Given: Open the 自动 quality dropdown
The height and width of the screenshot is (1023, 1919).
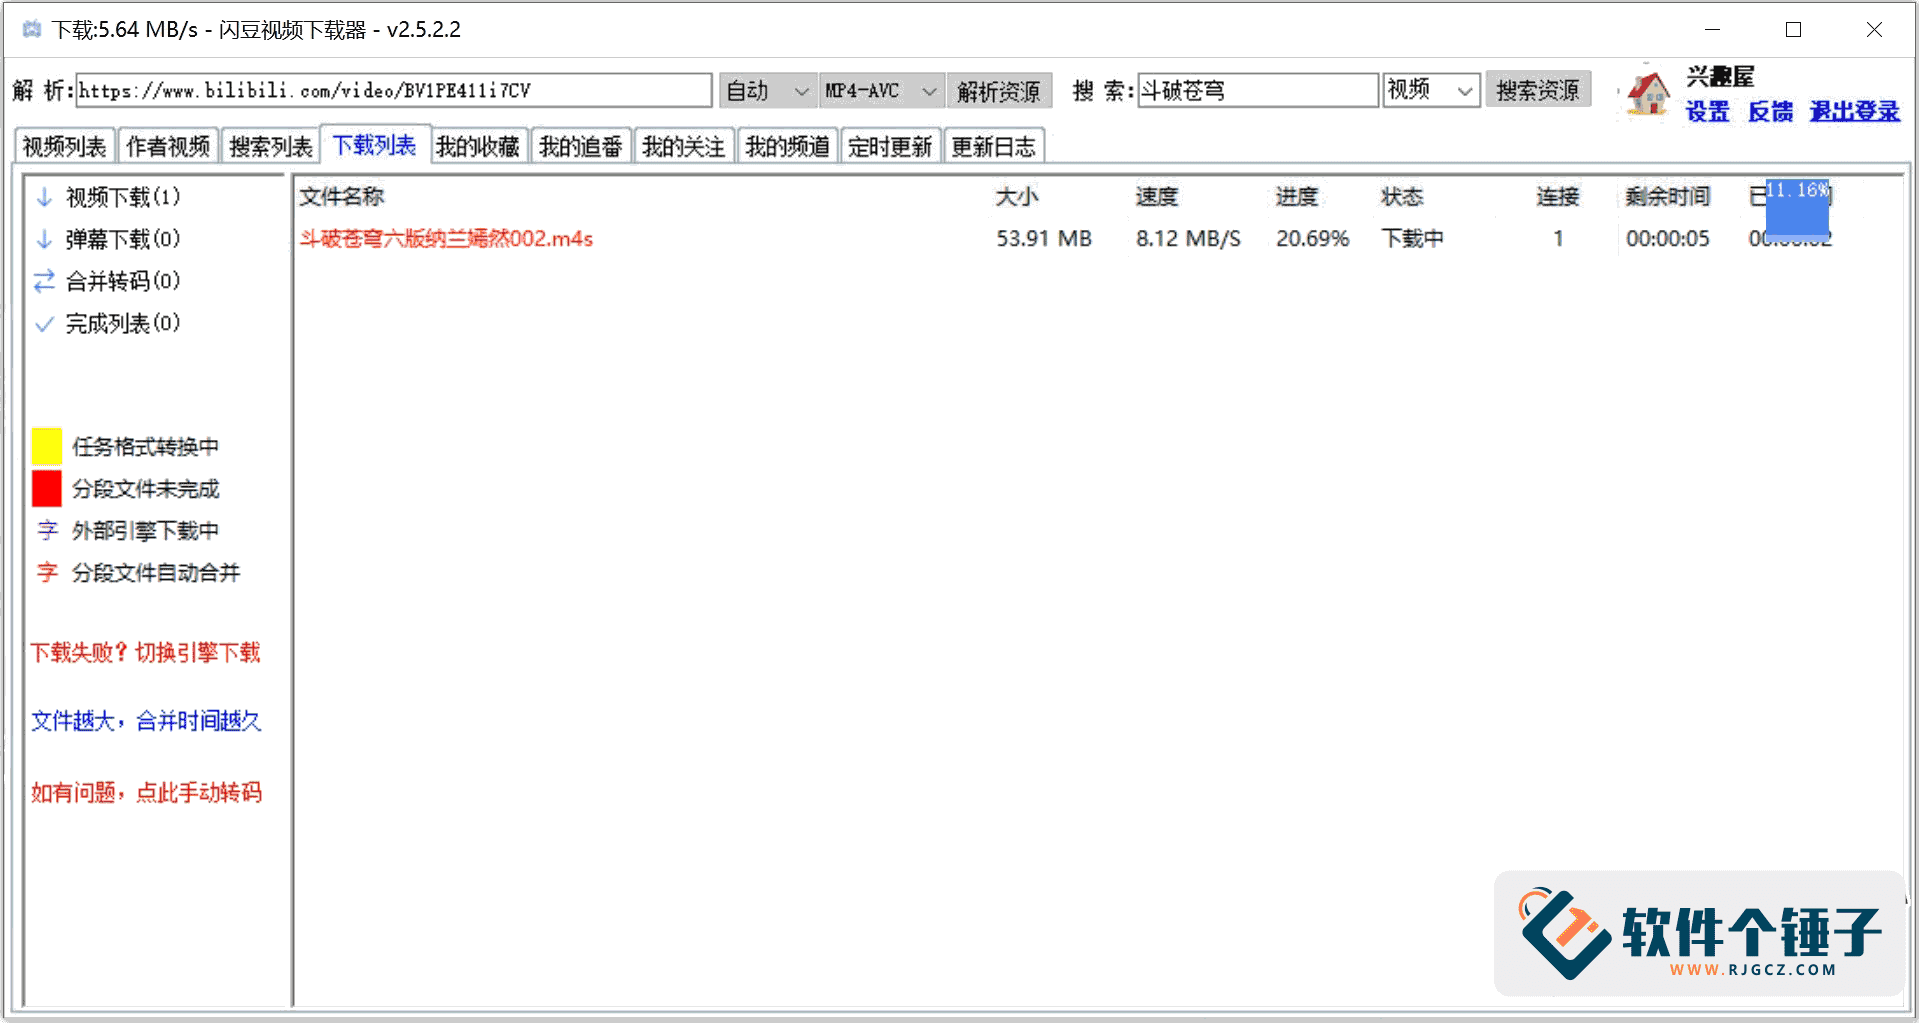Looking at the screenshot, I should point(766,91).
